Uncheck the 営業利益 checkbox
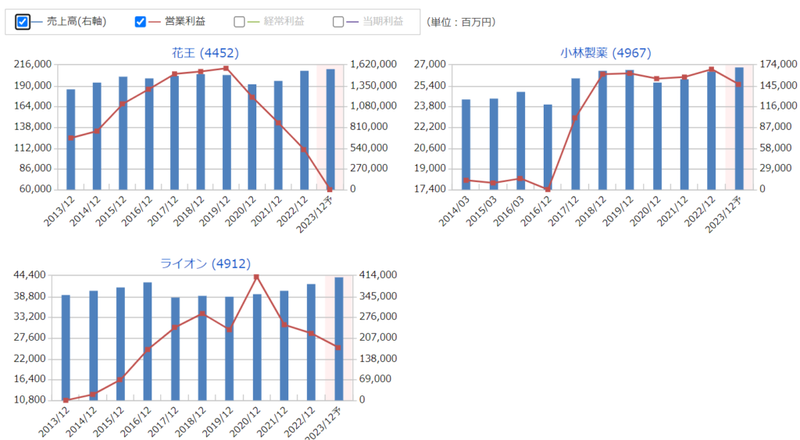Screen dimensions: 800x440 140,22
